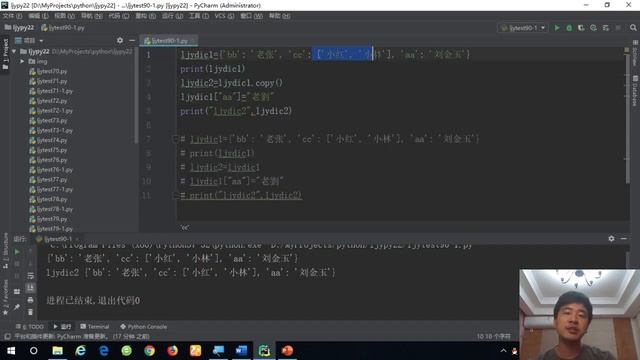
Task: Click the Concurrency diagram run icon in toolbar
Action: point(606,28)
